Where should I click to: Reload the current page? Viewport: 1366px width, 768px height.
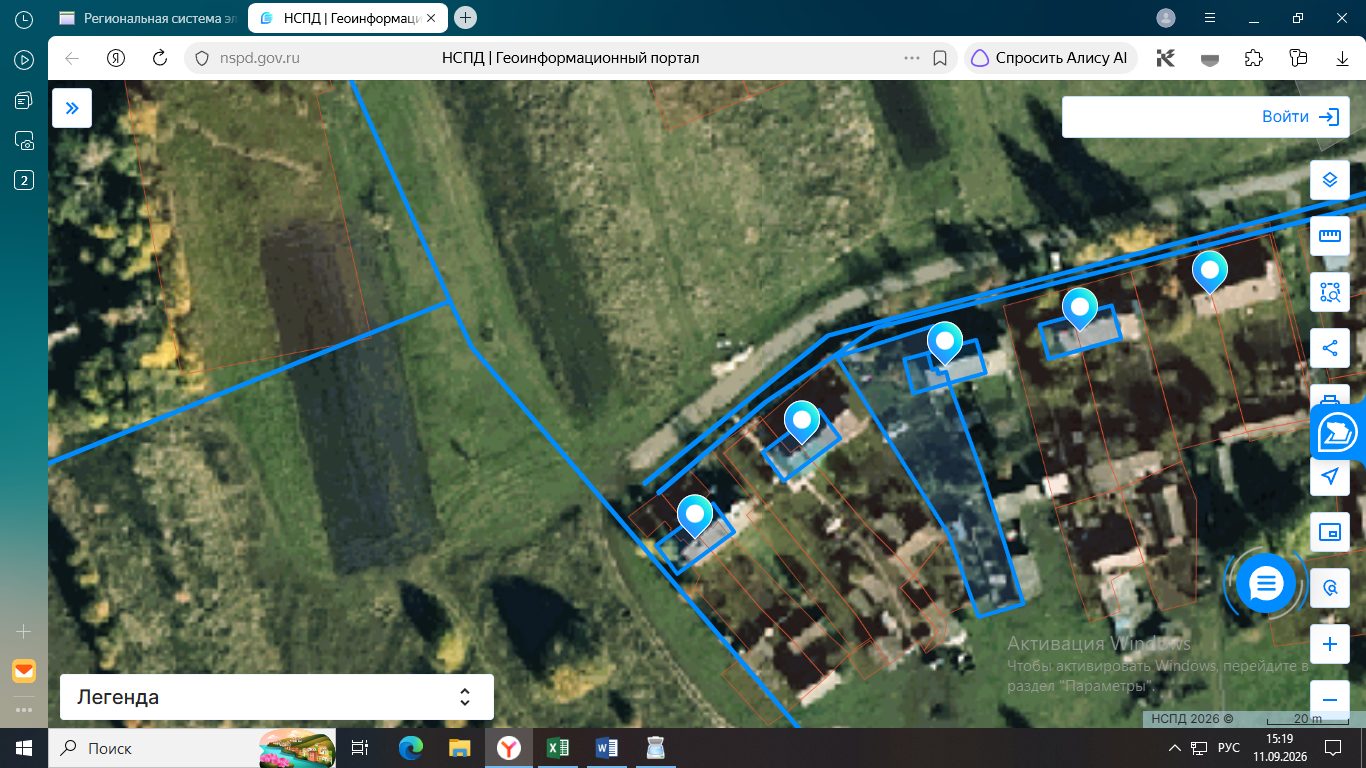click(x=159, y=58)
